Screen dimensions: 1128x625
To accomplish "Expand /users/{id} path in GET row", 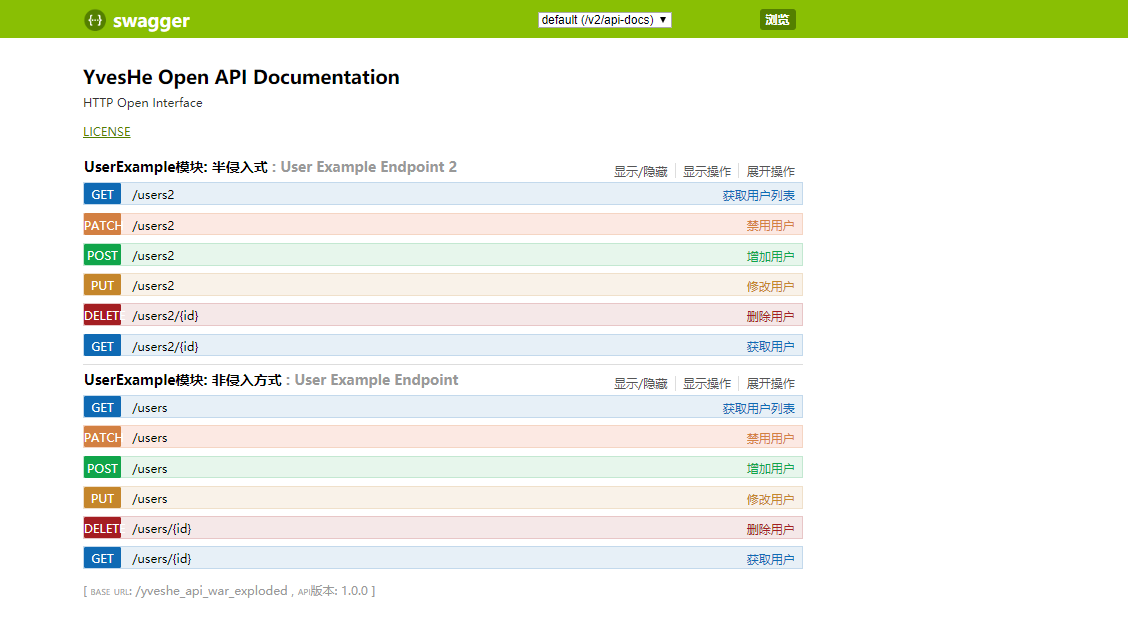I will pyautogui.click(x=162, y=559).
